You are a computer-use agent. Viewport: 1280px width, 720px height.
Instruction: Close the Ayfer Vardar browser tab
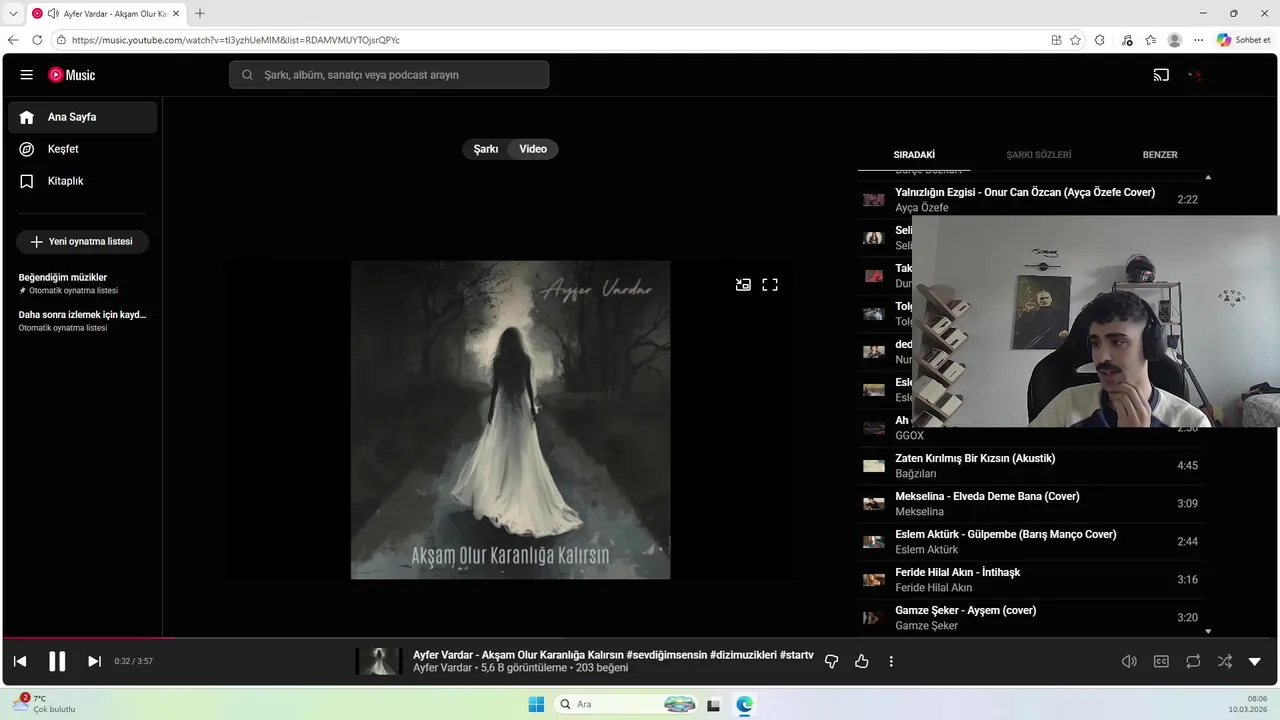(177, 13)
